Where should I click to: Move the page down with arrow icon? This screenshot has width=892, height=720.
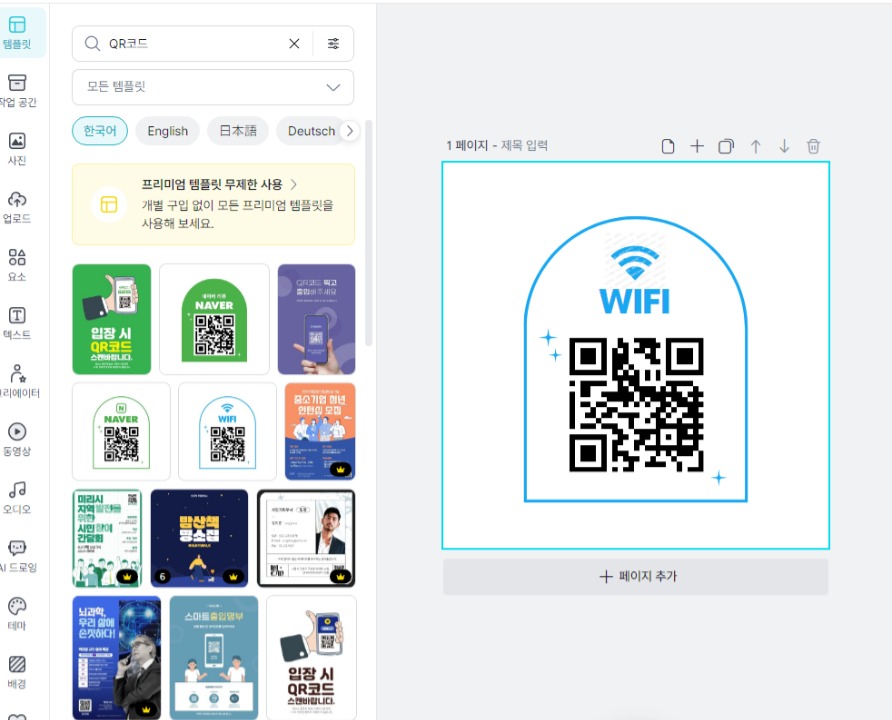pos(784,146)
